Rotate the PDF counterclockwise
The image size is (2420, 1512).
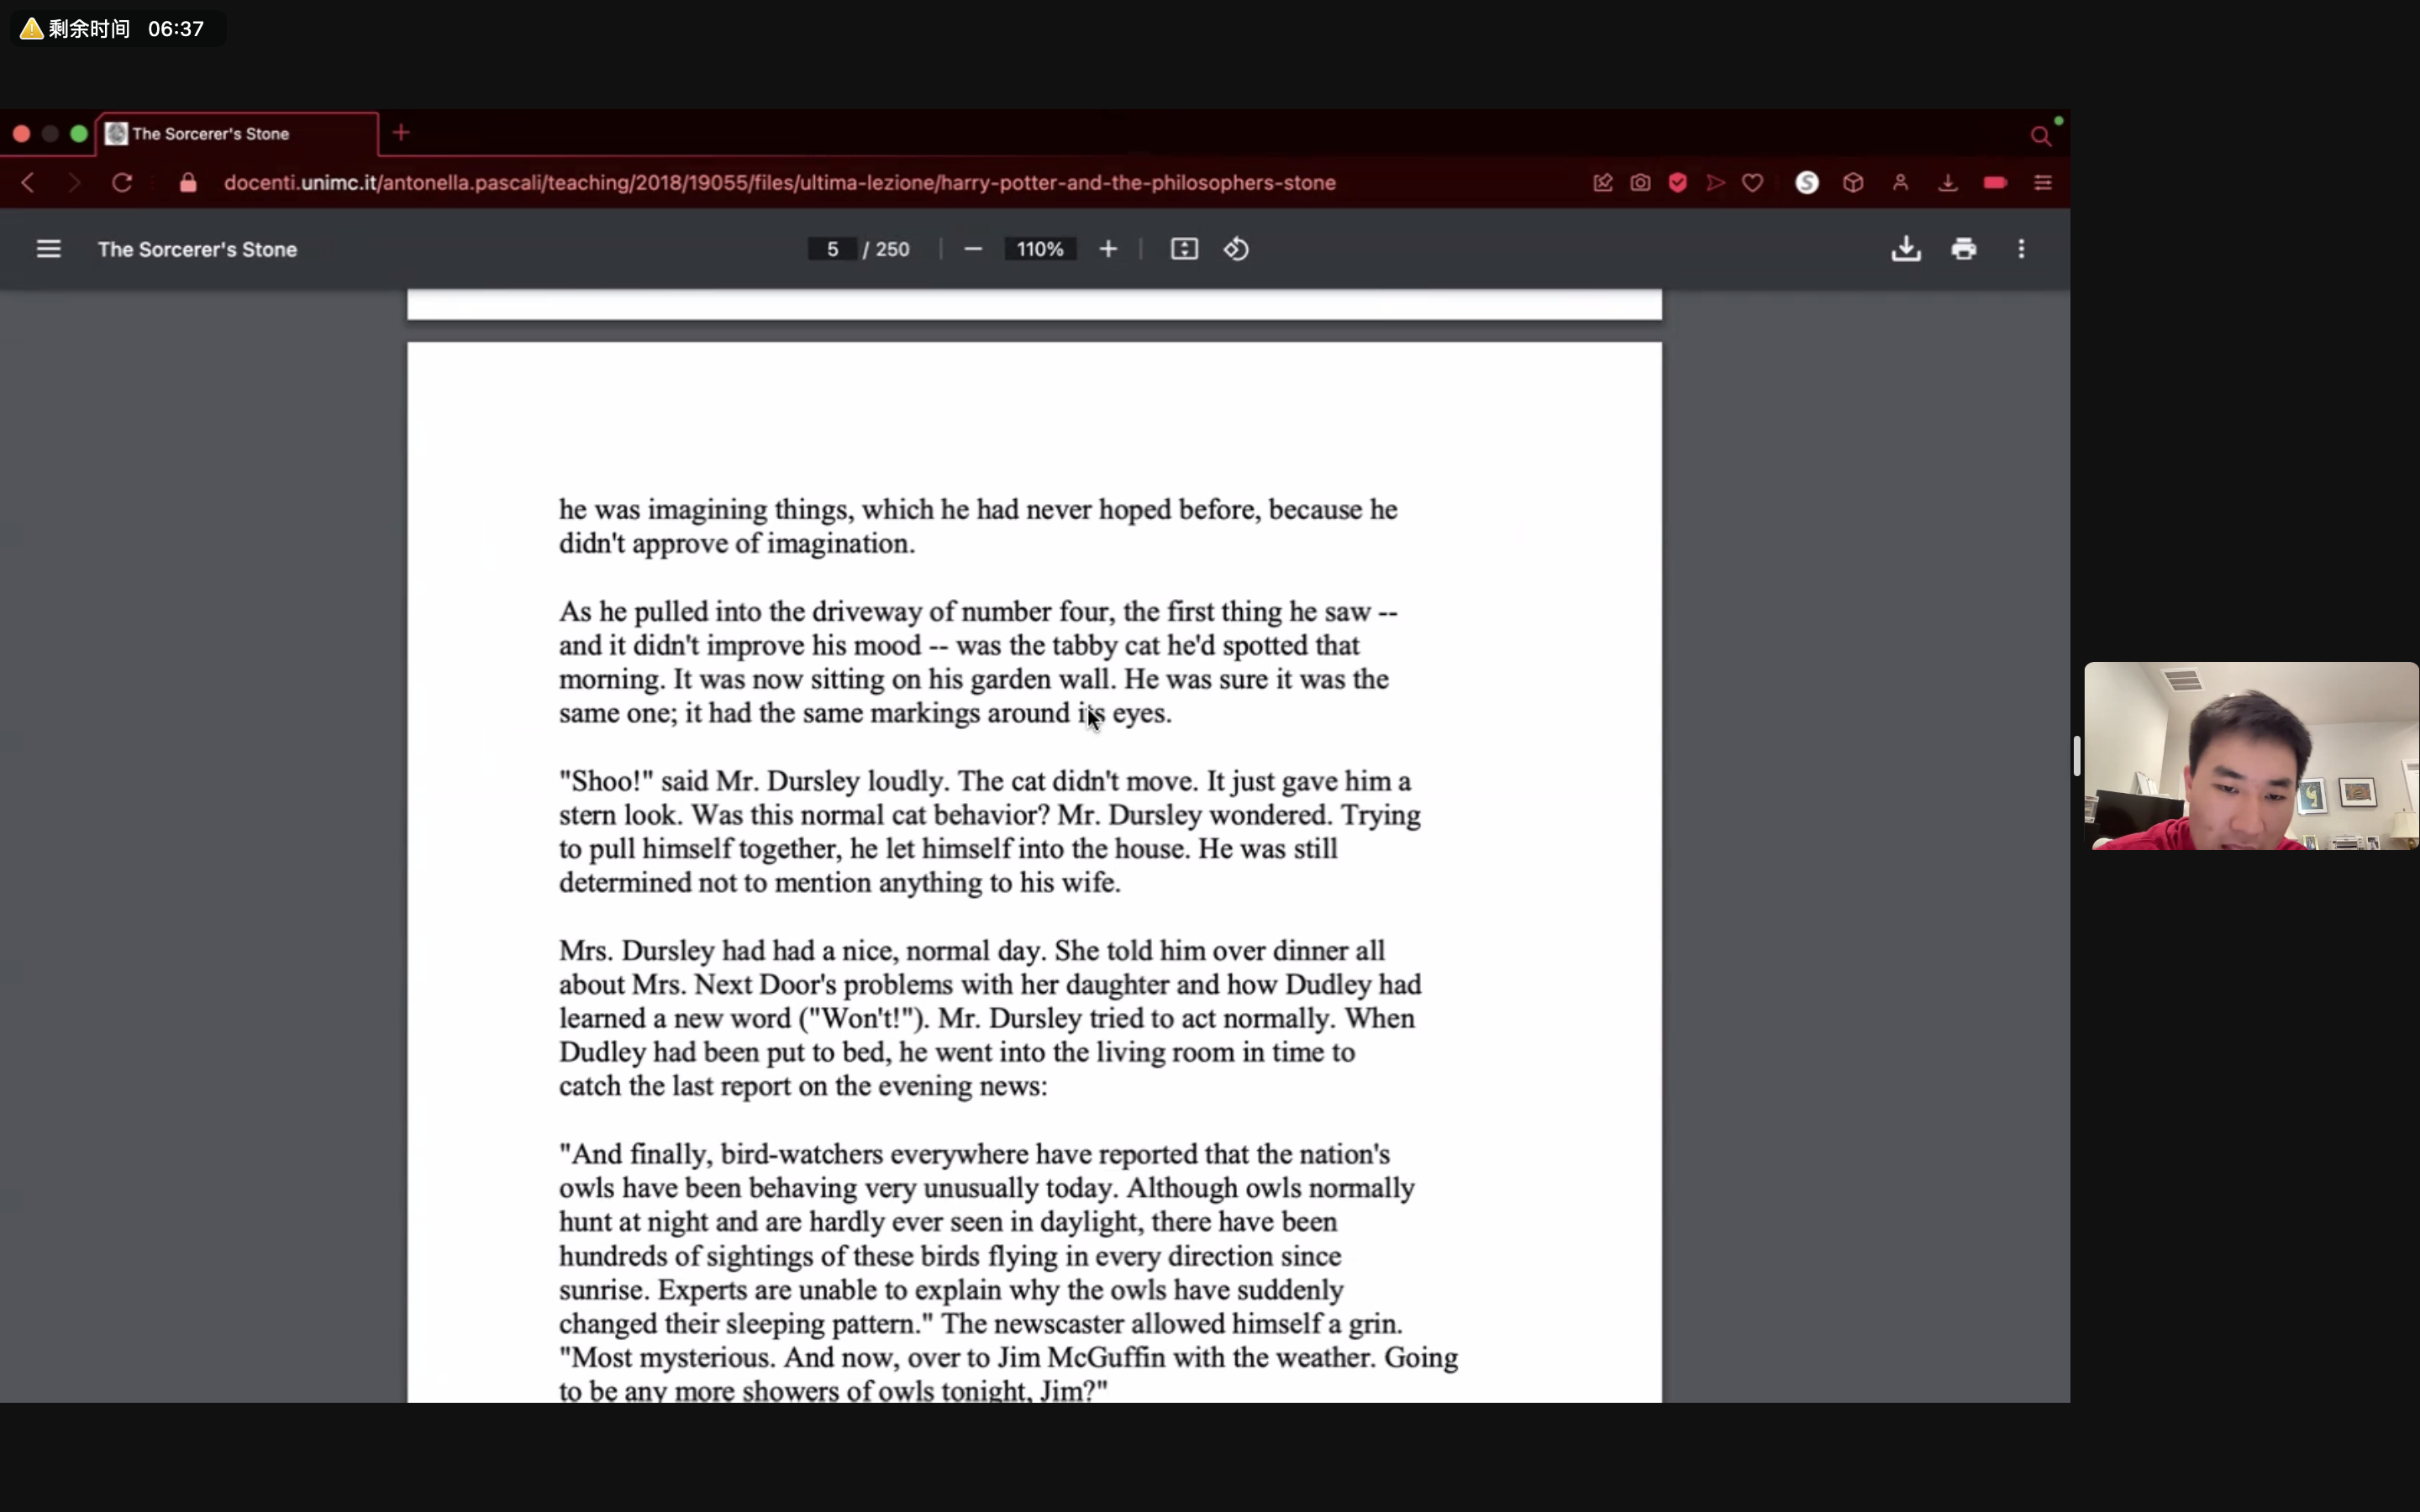pyautogui.click(x=1237, y=249)
